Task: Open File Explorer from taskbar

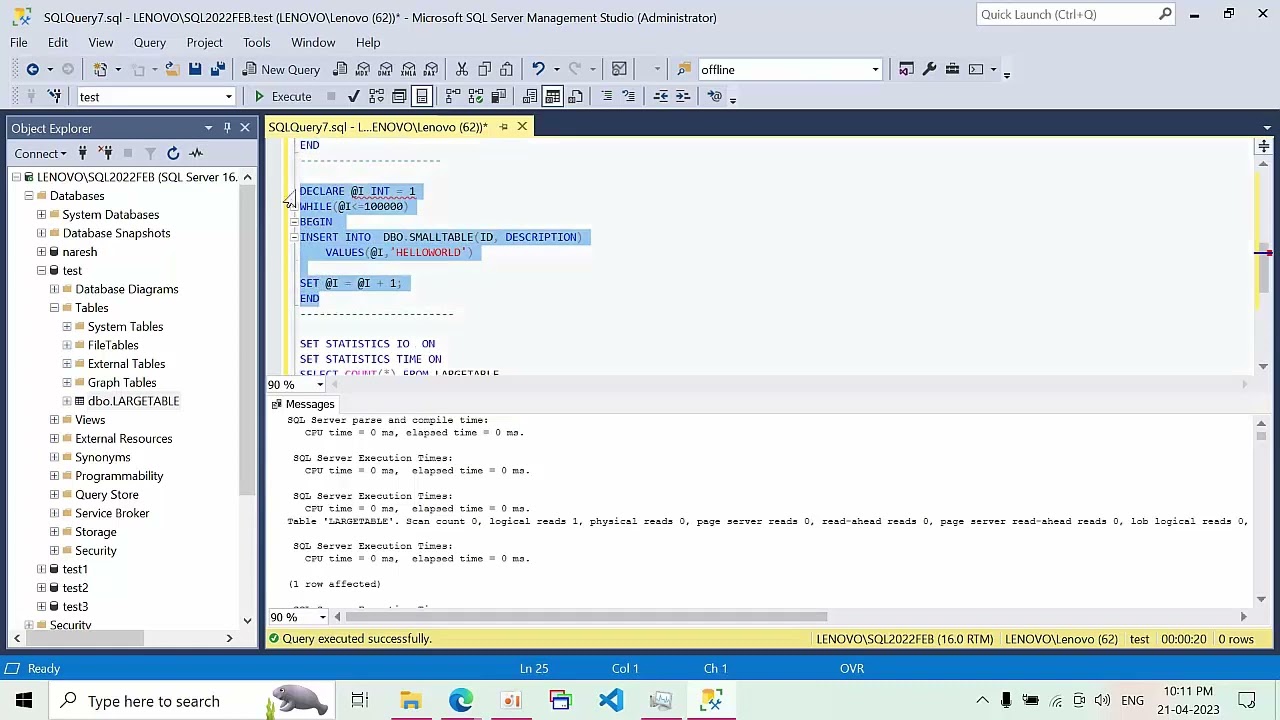Action: 410,701
